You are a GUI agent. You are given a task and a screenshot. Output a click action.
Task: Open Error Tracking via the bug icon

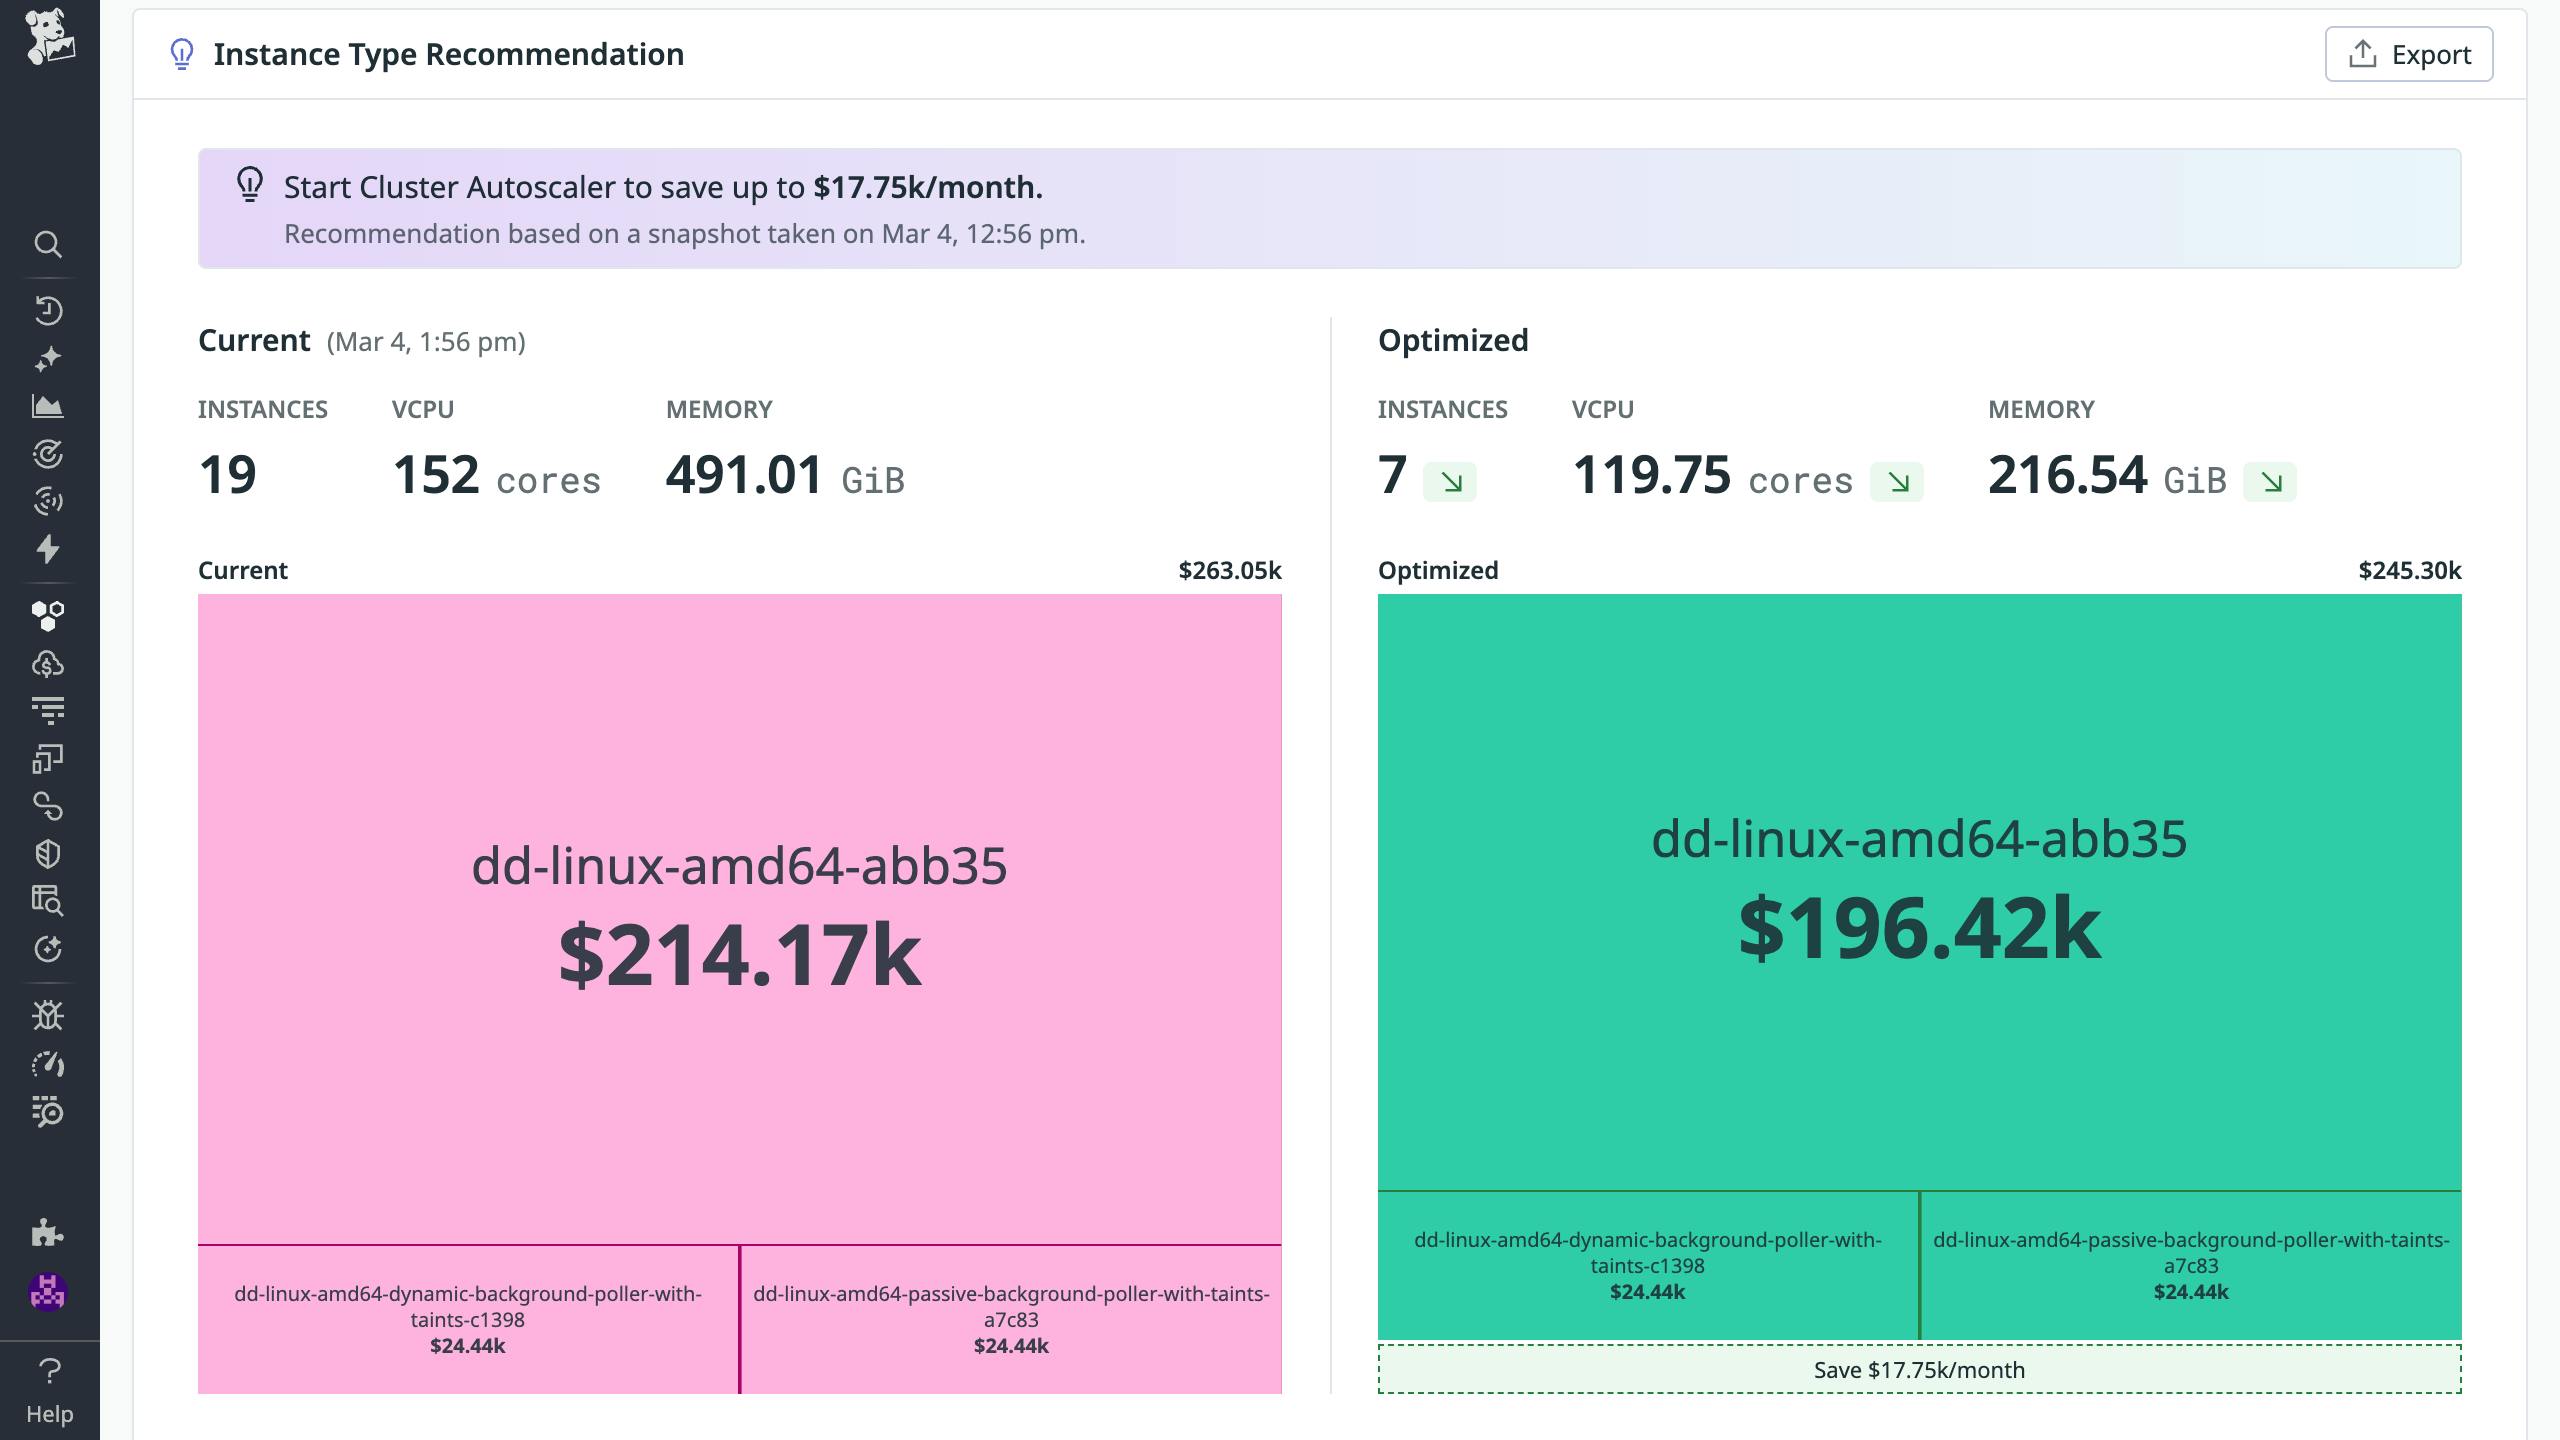click(49, 1015)
